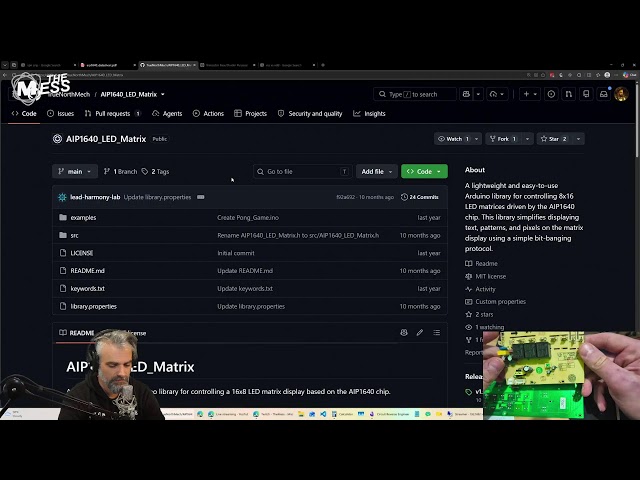The image size is (640, 480).
Task: Open the MIT license link
Action: tap(486, 276)
